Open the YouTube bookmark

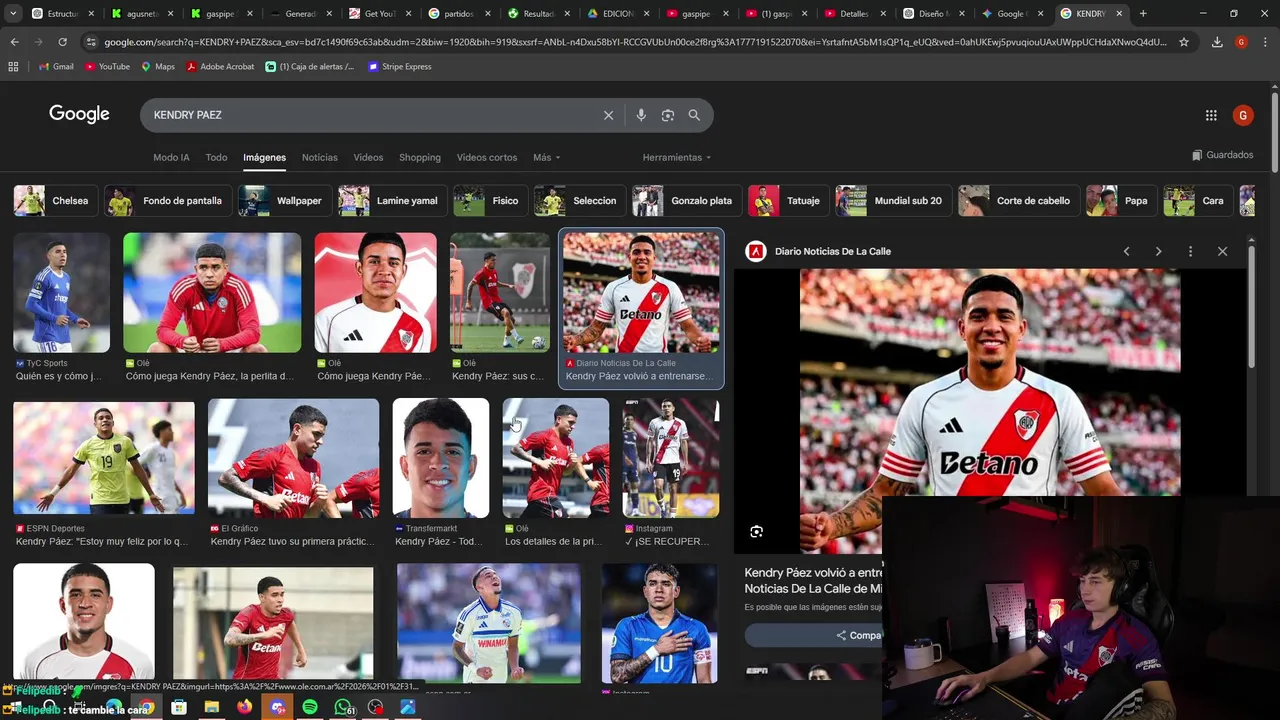pyautogui.click(x=107, y=66)
